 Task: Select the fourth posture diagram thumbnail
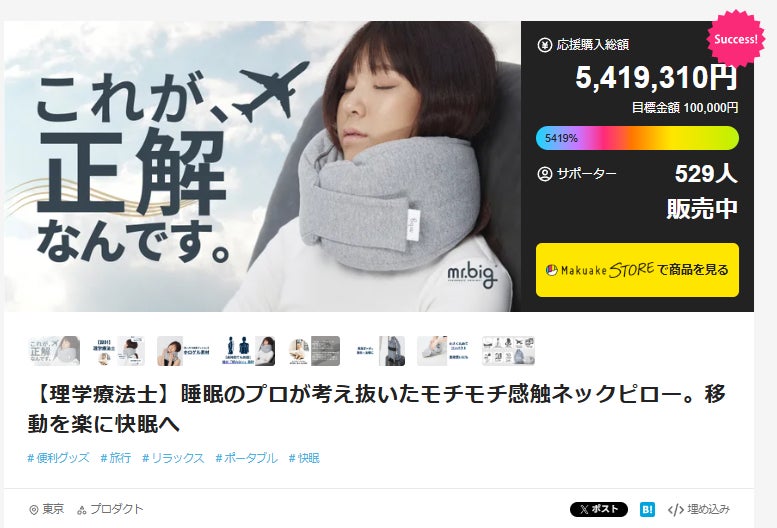[249, 351]
